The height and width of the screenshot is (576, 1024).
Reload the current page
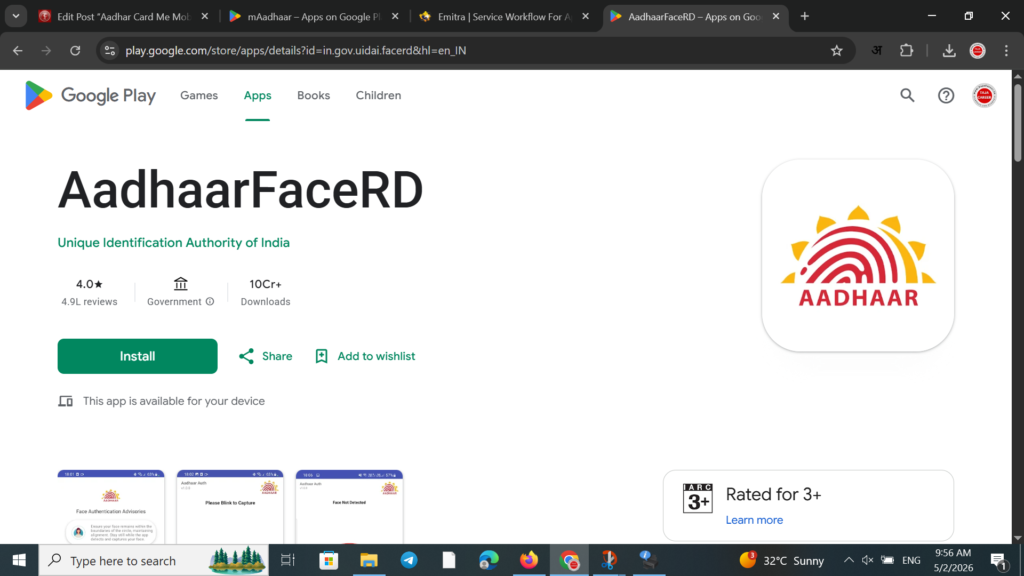click(75, 50)
